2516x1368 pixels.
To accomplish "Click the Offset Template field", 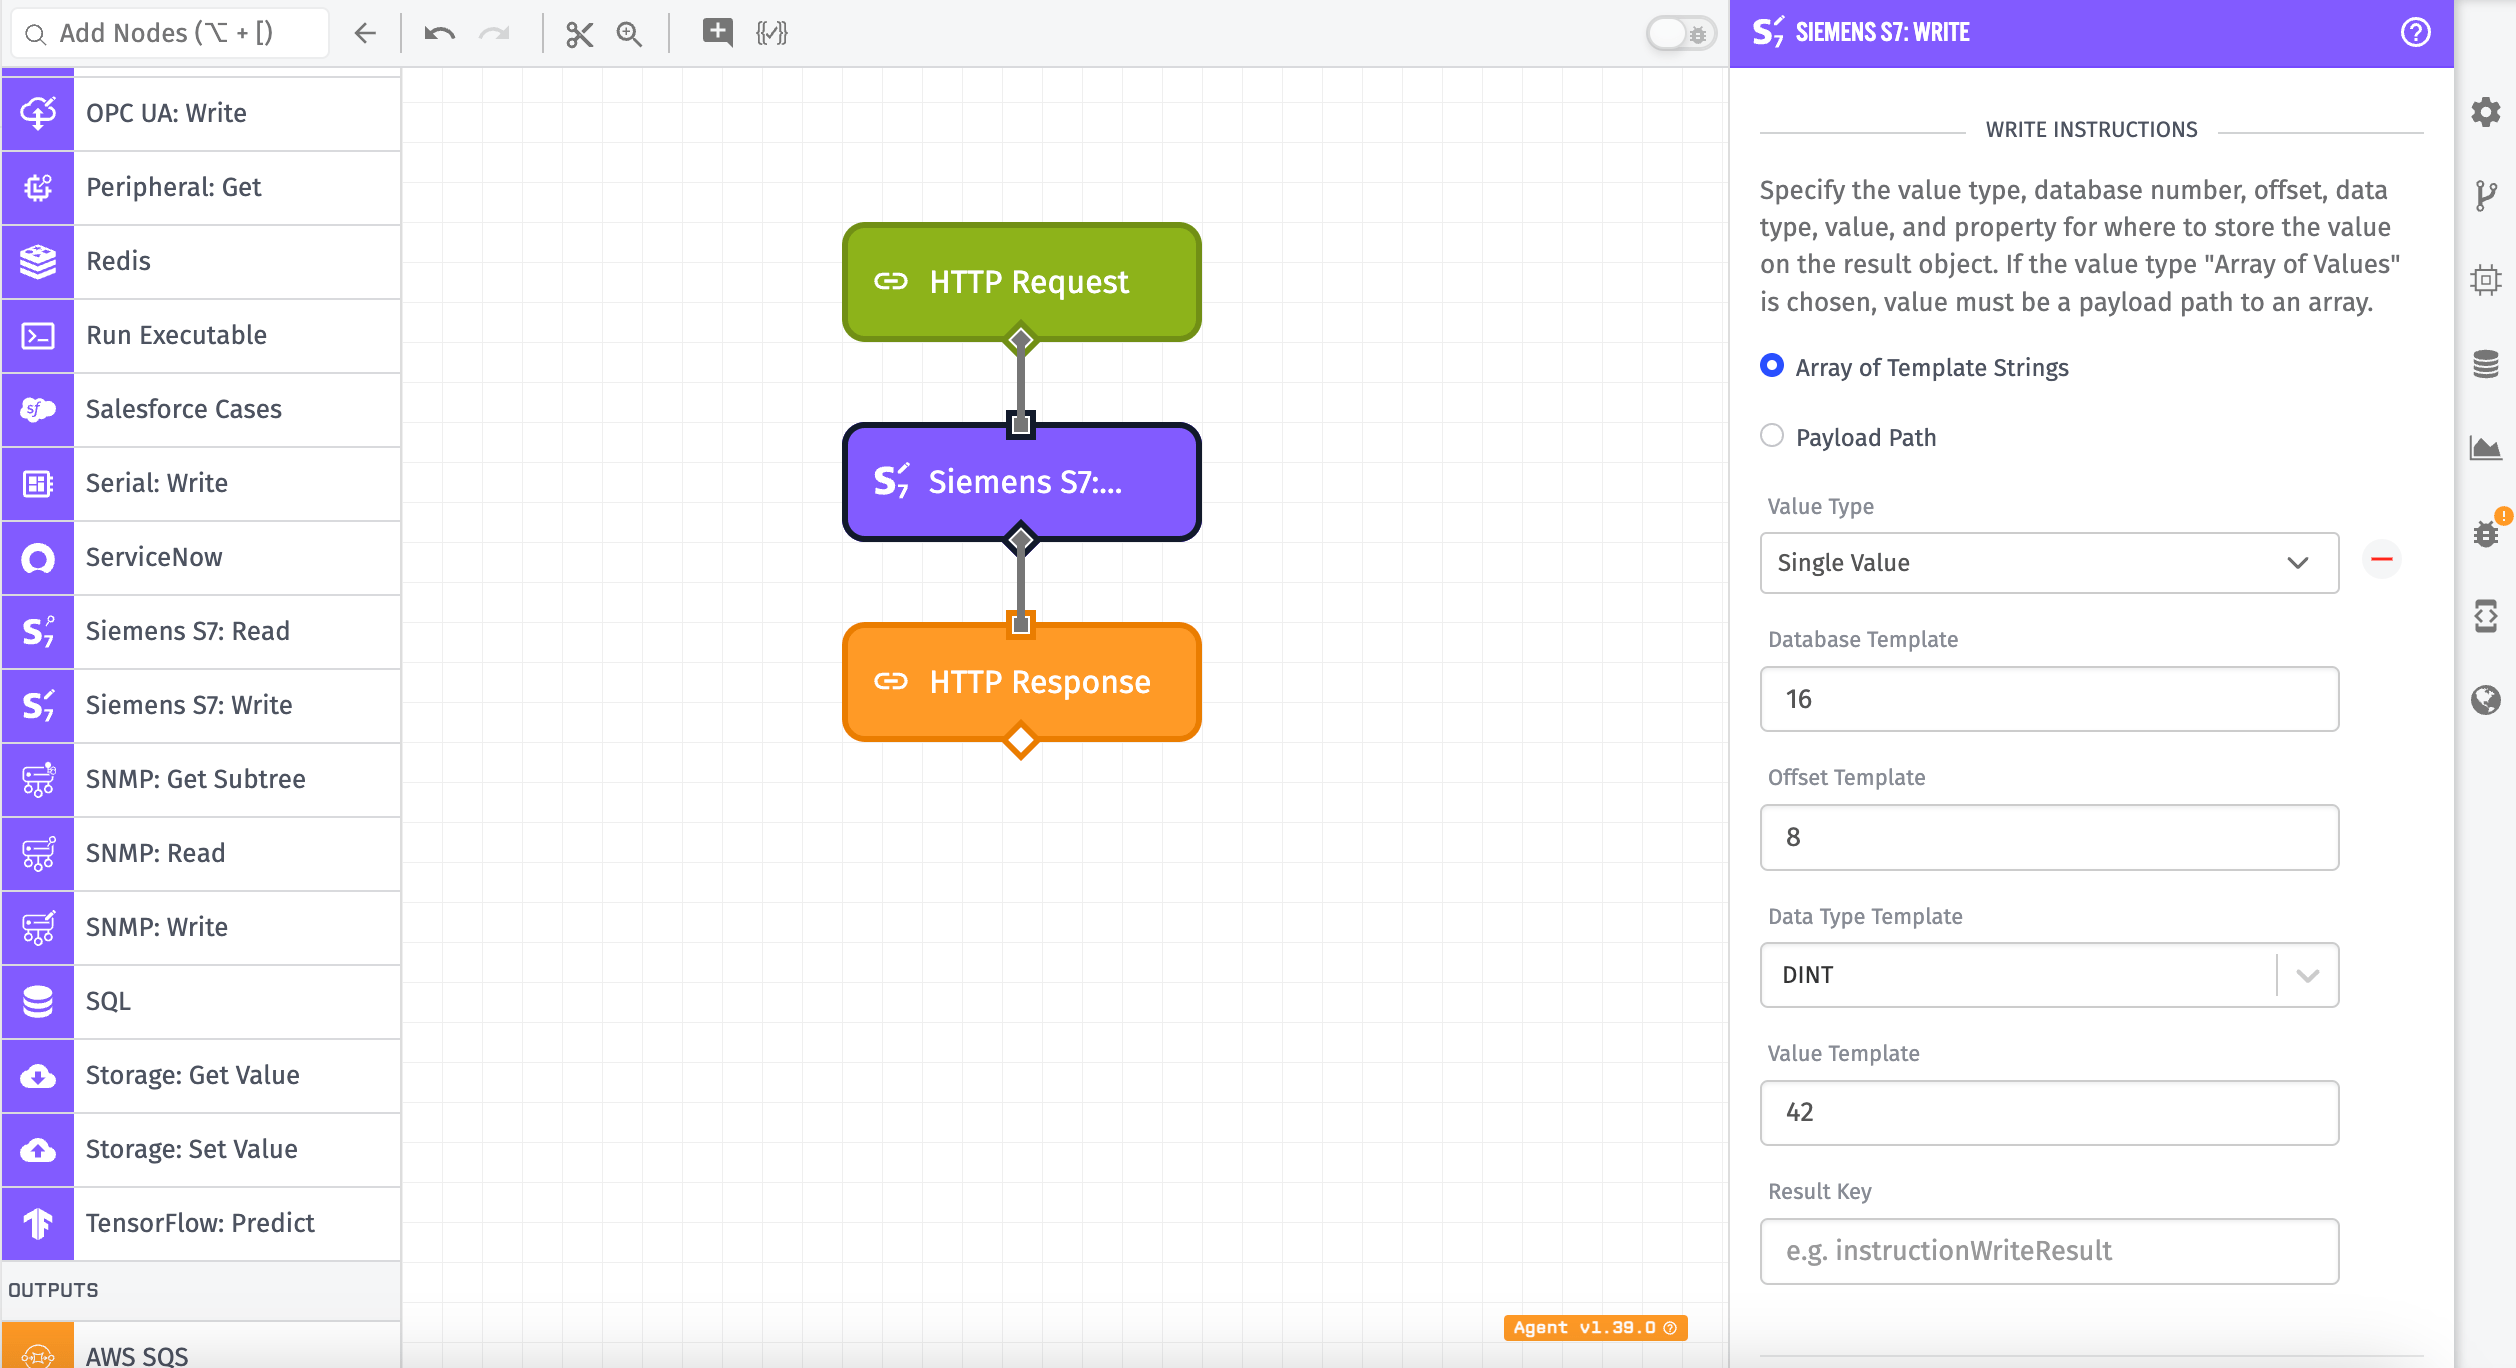I will coord(2049,837).
